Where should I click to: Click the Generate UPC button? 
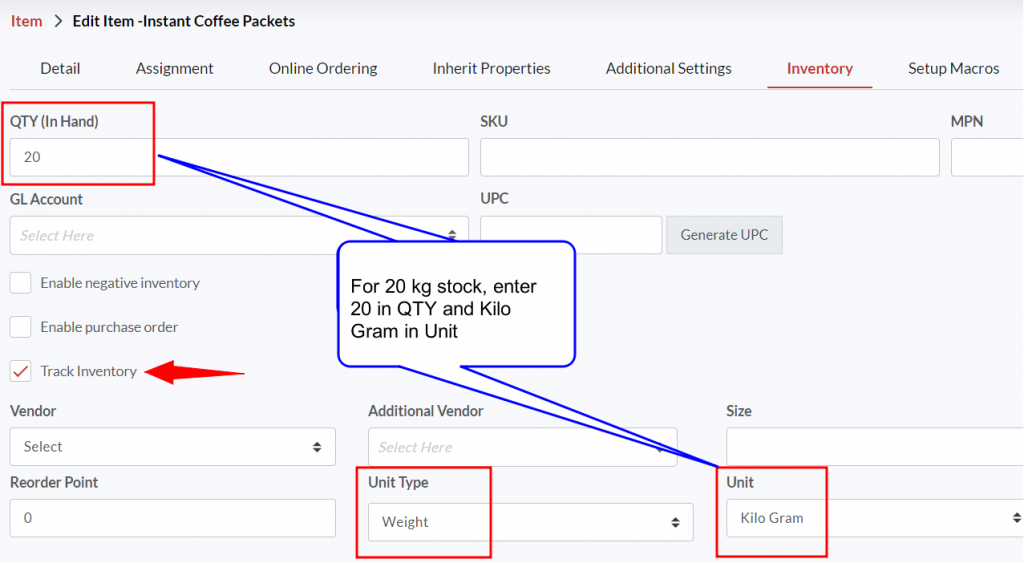pos(724,234)
